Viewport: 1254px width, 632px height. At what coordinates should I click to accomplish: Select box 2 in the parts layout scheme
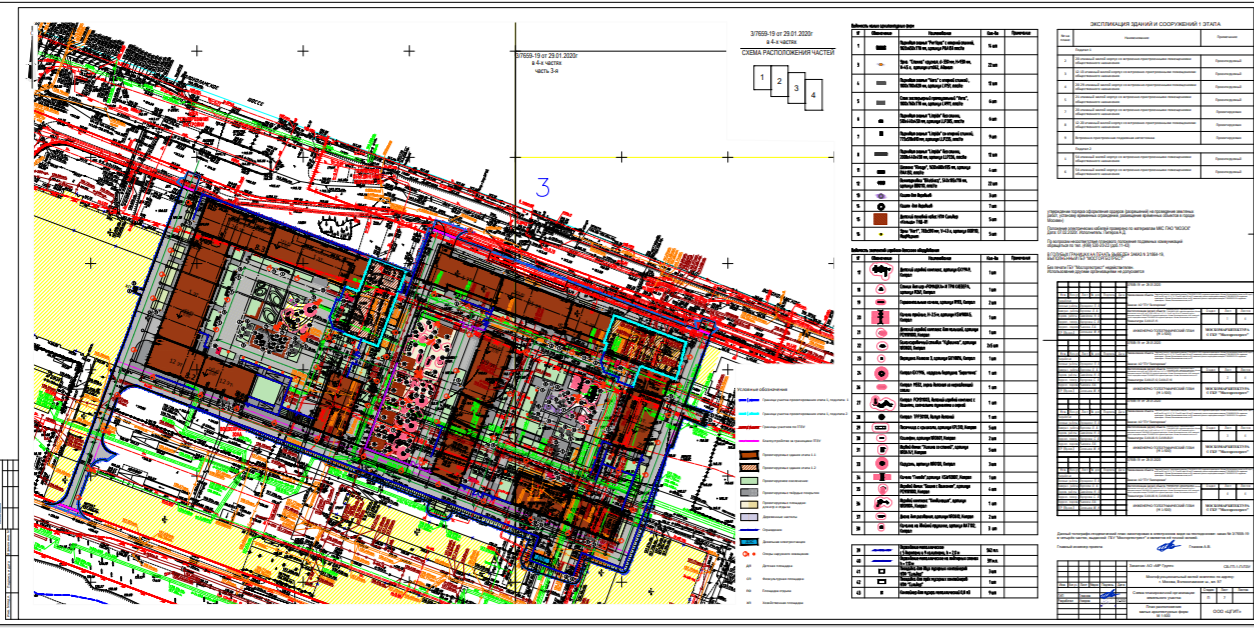(780, 81)
